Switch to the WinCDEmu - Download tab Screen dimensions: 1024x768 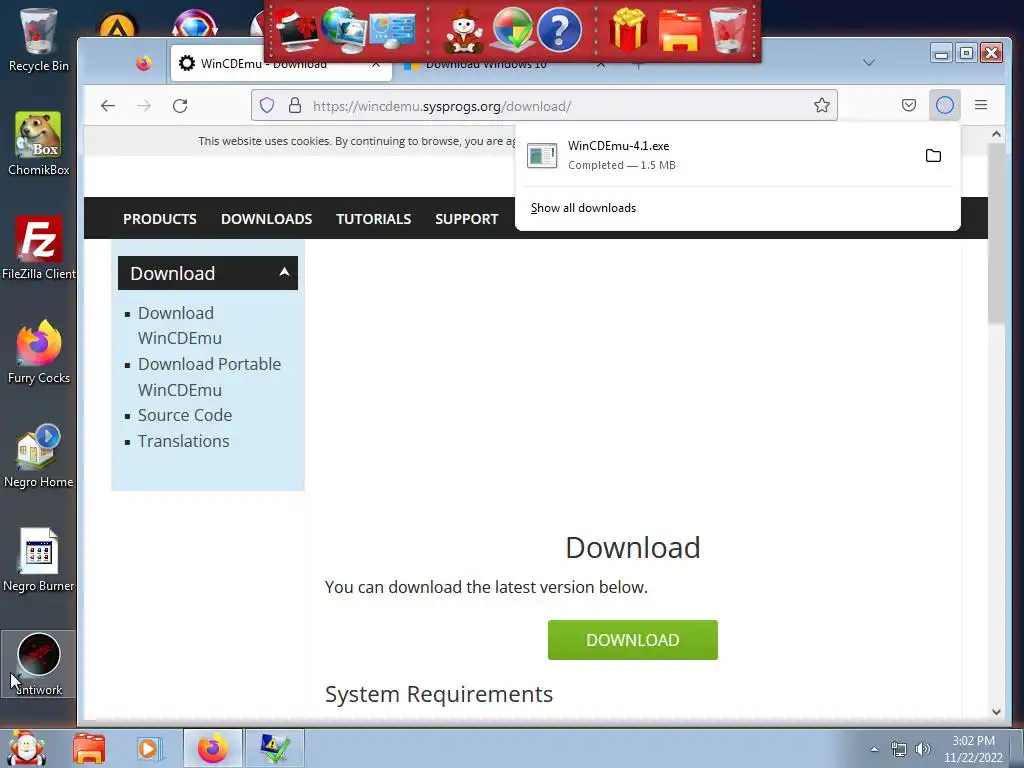pyautogui.click(x=281, y=63)
